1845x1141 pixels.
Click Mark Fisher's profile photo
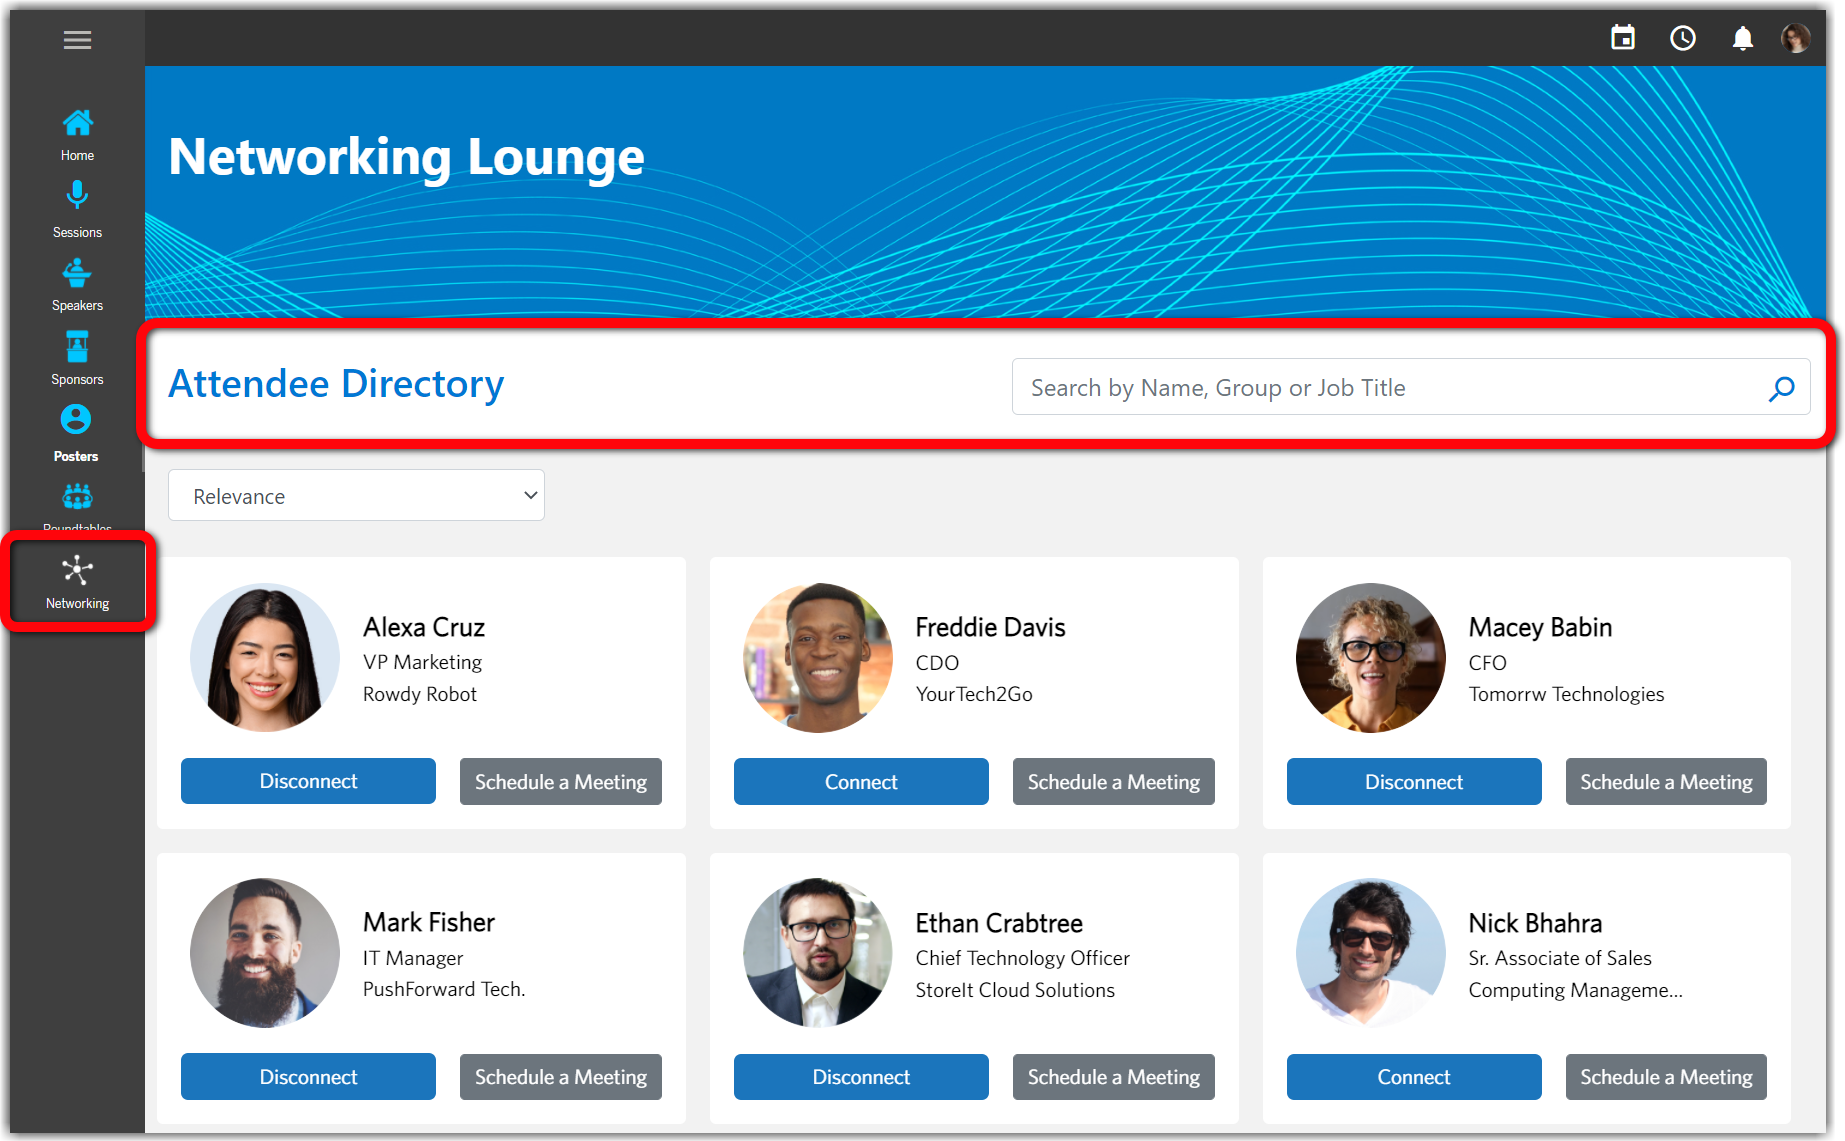(265, 953)
